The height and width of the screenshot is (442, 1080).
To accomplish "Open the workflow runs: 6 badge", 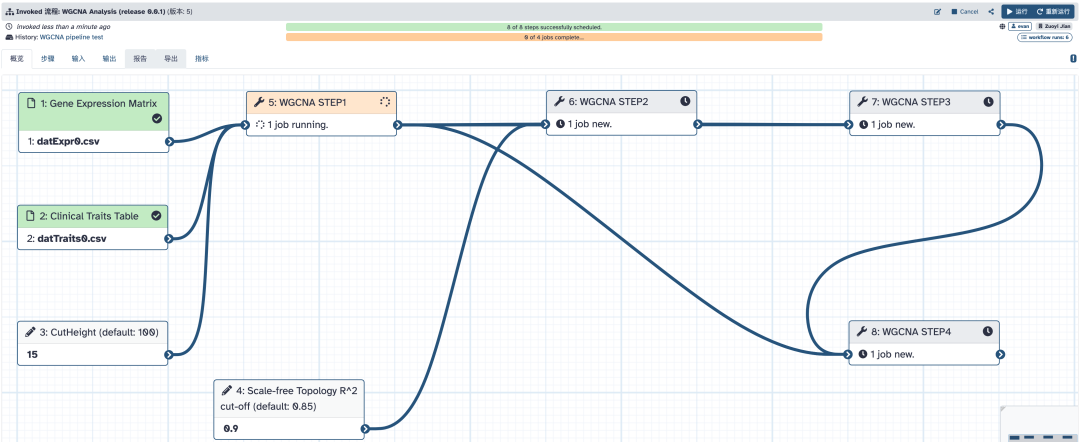I will coord(1045,37).
